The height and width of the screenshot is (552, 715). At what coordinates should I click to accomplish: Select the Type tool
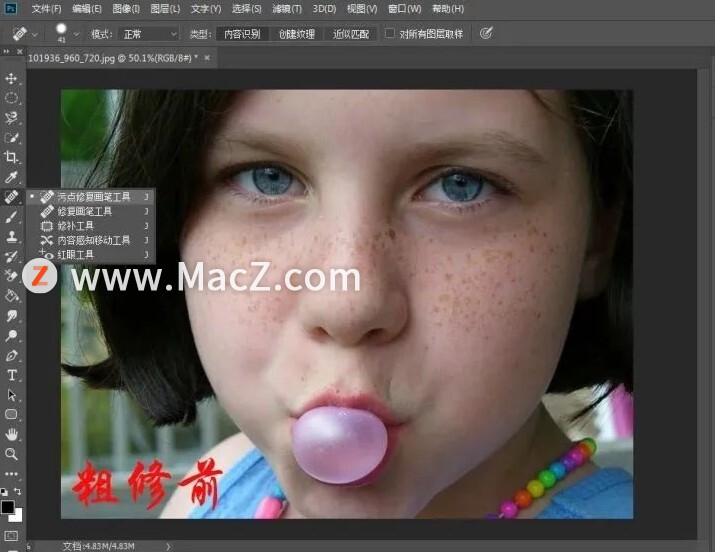(11, 375)
